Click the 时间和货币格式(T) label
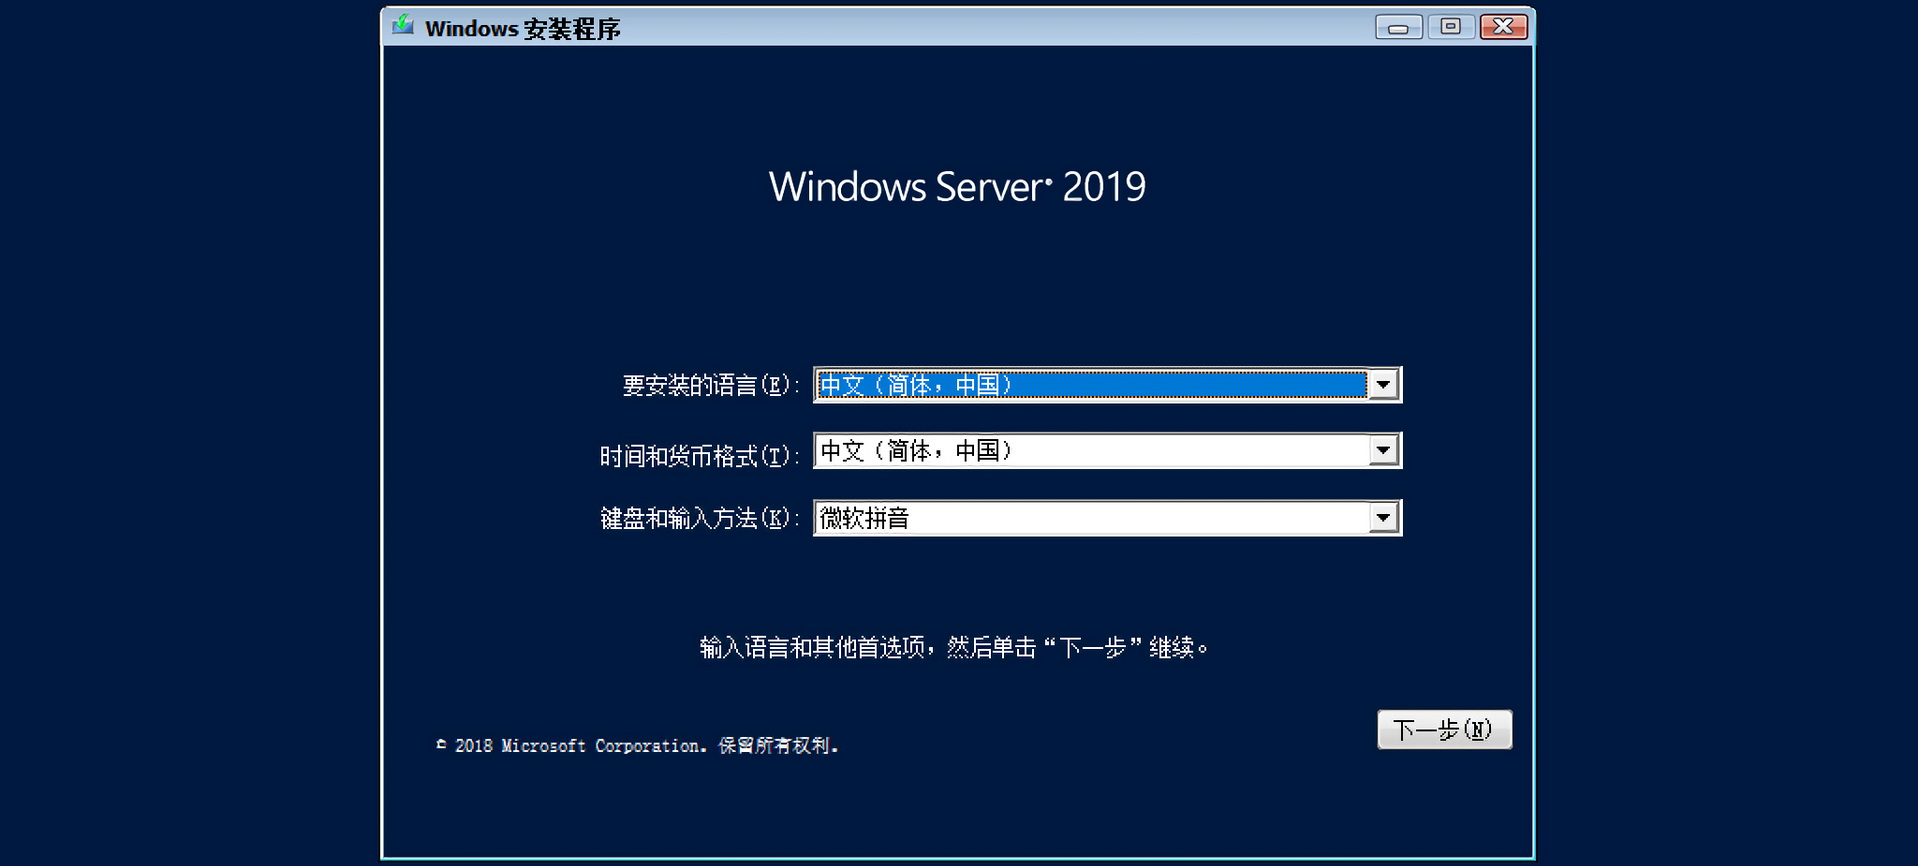The height and width of the screenshot is (866, 1918). 699,456
